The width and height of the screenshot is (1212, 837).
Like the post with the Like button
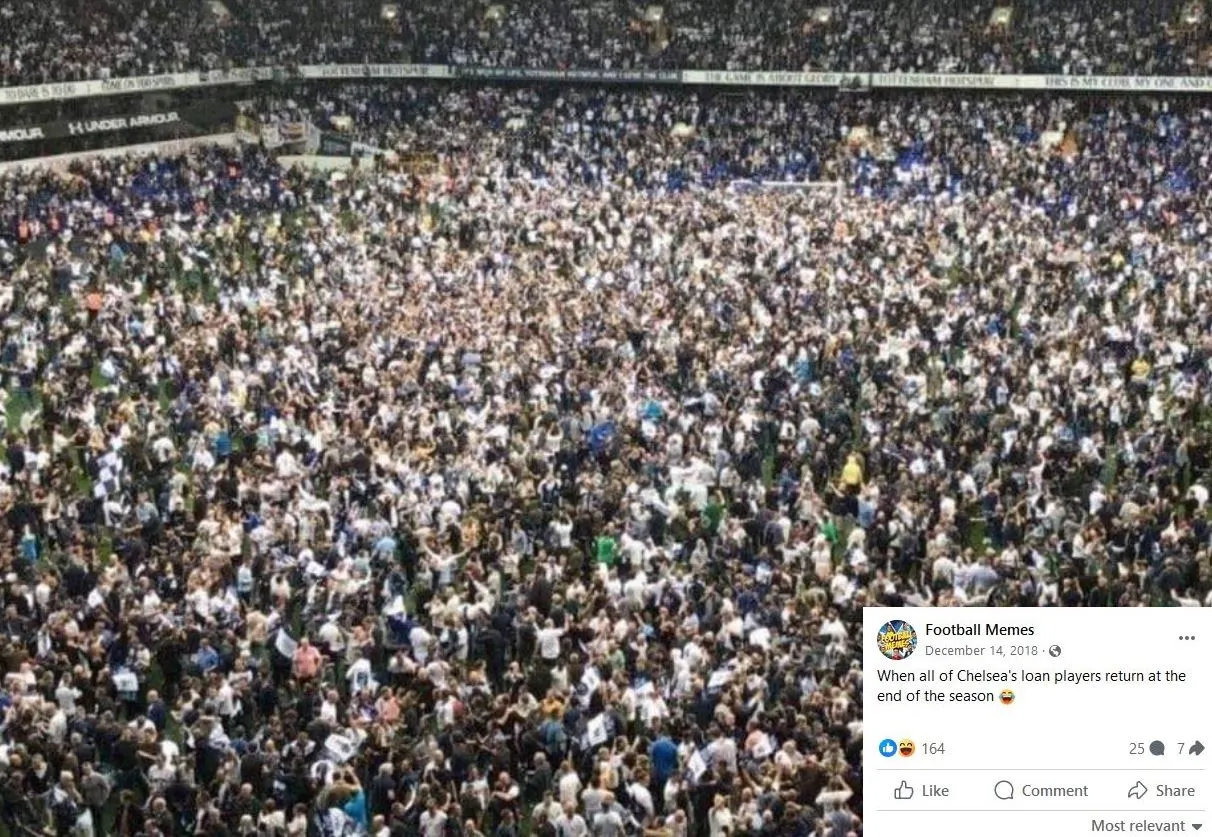(x=921, y=790)
